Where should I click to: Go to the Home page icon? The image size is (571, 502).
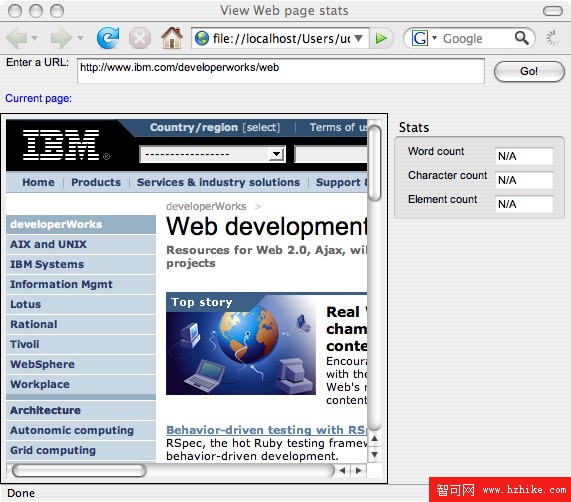click(x=172, y=37)
